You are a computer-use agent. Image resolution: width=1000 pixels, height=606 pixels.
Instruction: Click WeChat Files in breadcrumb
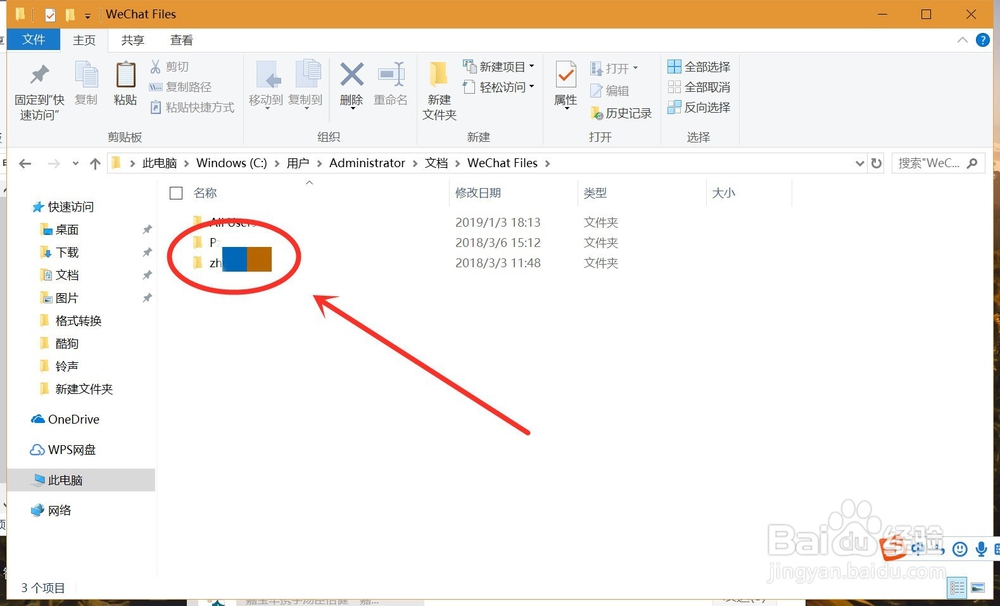pos(503,163)
